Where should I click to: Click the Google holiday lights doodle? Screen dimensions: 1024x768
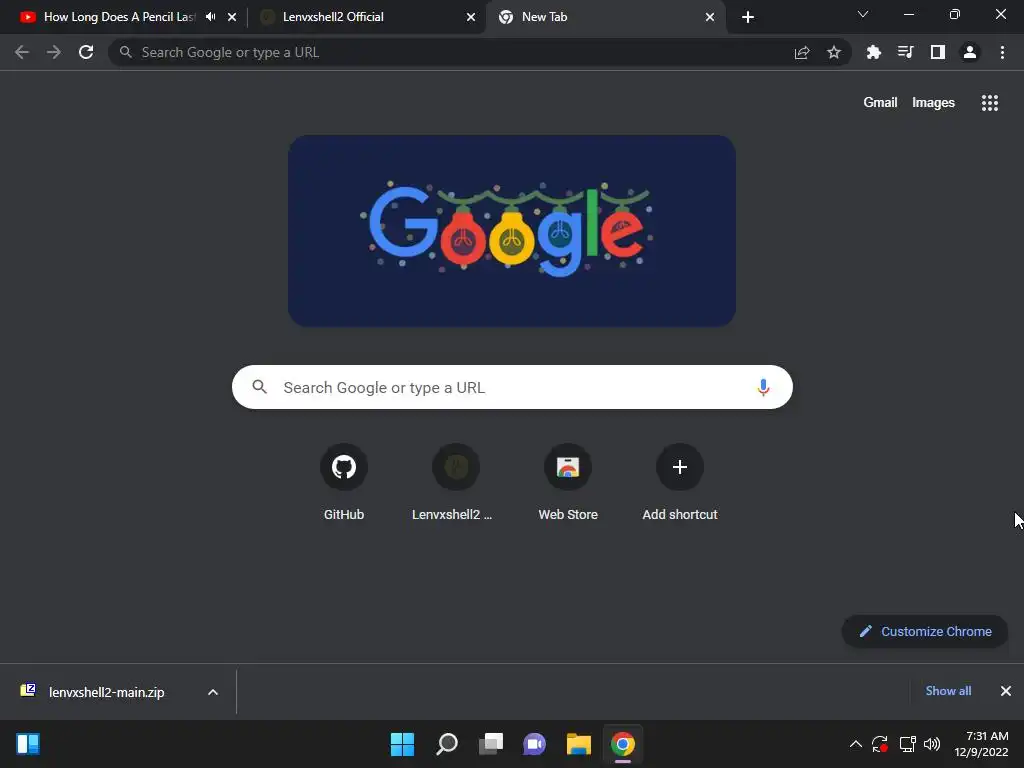coord(512,231)
